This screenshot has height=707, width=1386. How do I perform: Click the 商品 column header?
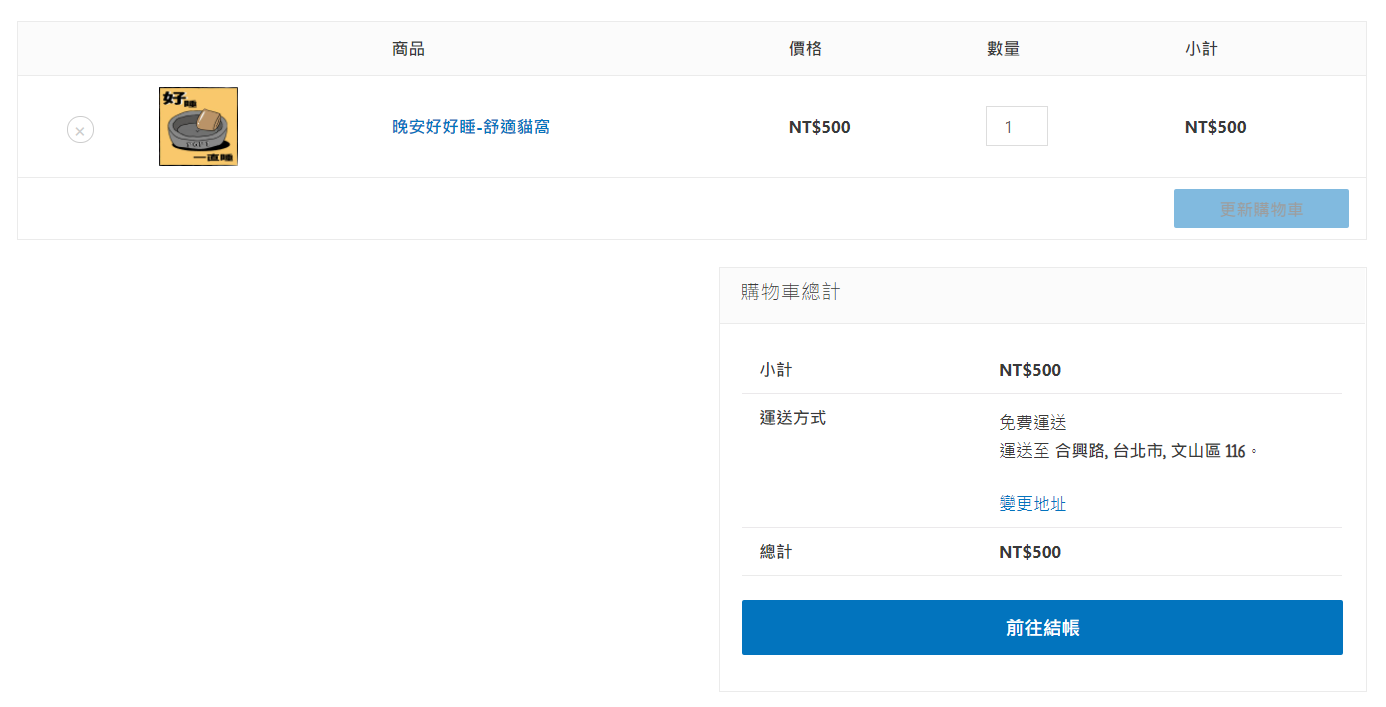(x=408, y=49)
